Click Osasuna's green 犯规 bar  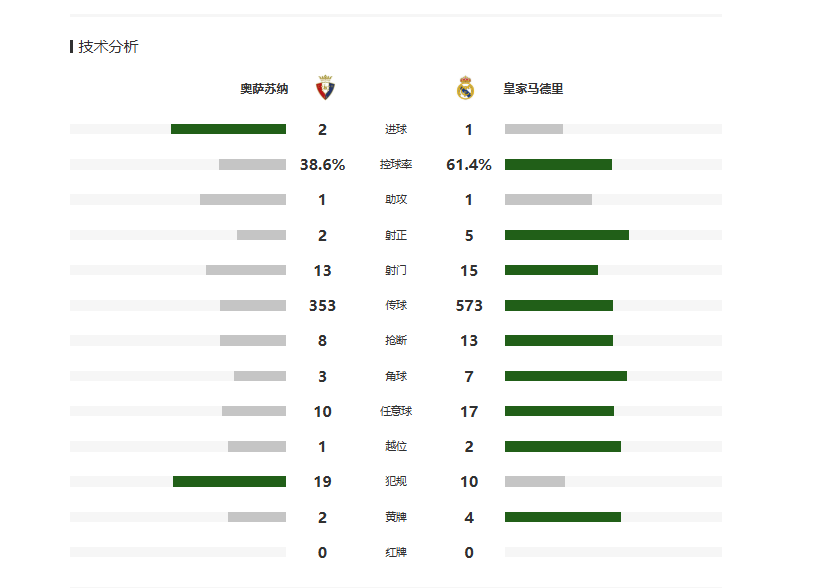229,481
